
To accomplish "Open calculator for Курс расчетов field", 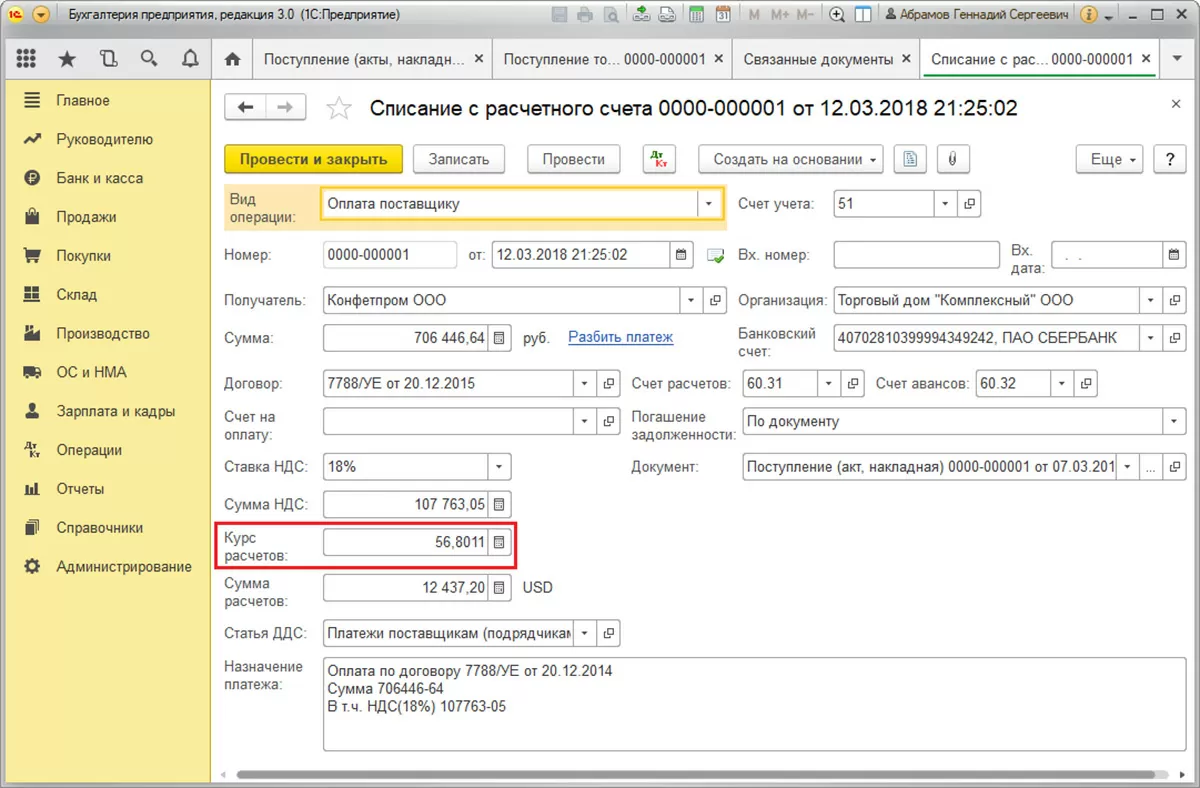I will click(x=501, y=543).
